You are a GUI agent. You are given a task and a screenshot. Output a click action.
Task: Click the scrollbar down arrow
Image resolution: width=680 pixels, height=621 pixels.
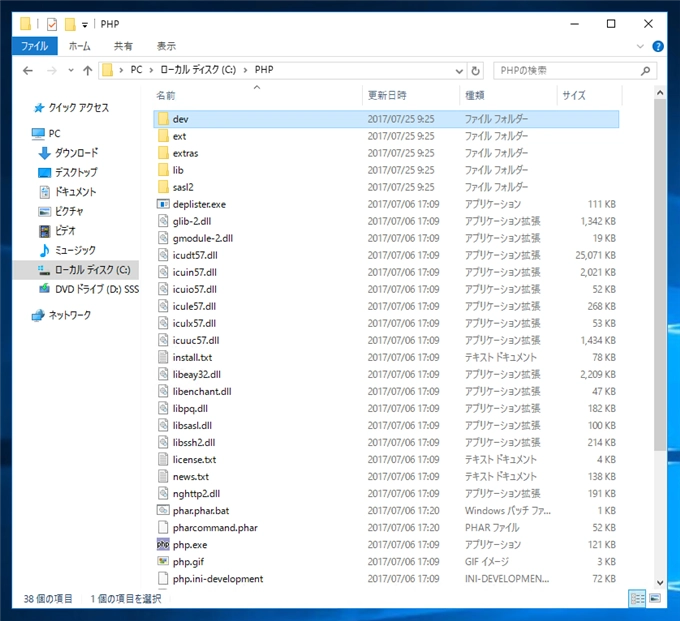pyautogui.click(x=660, y=582)
